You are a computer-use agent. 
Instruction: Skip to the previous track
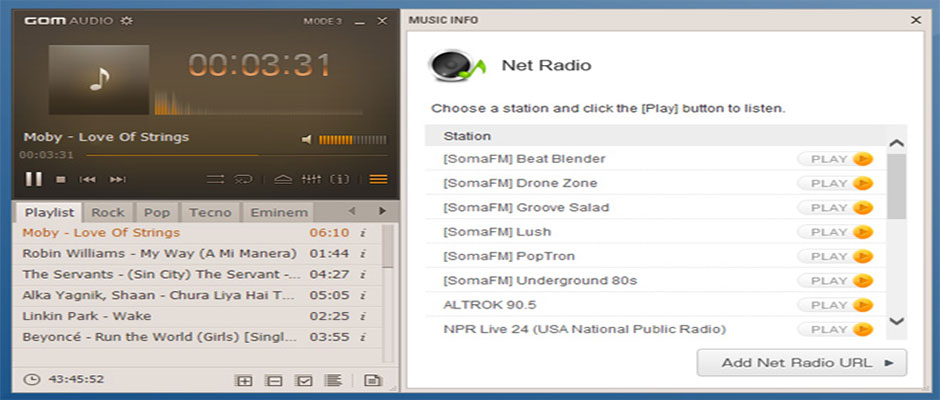[88, 179]
